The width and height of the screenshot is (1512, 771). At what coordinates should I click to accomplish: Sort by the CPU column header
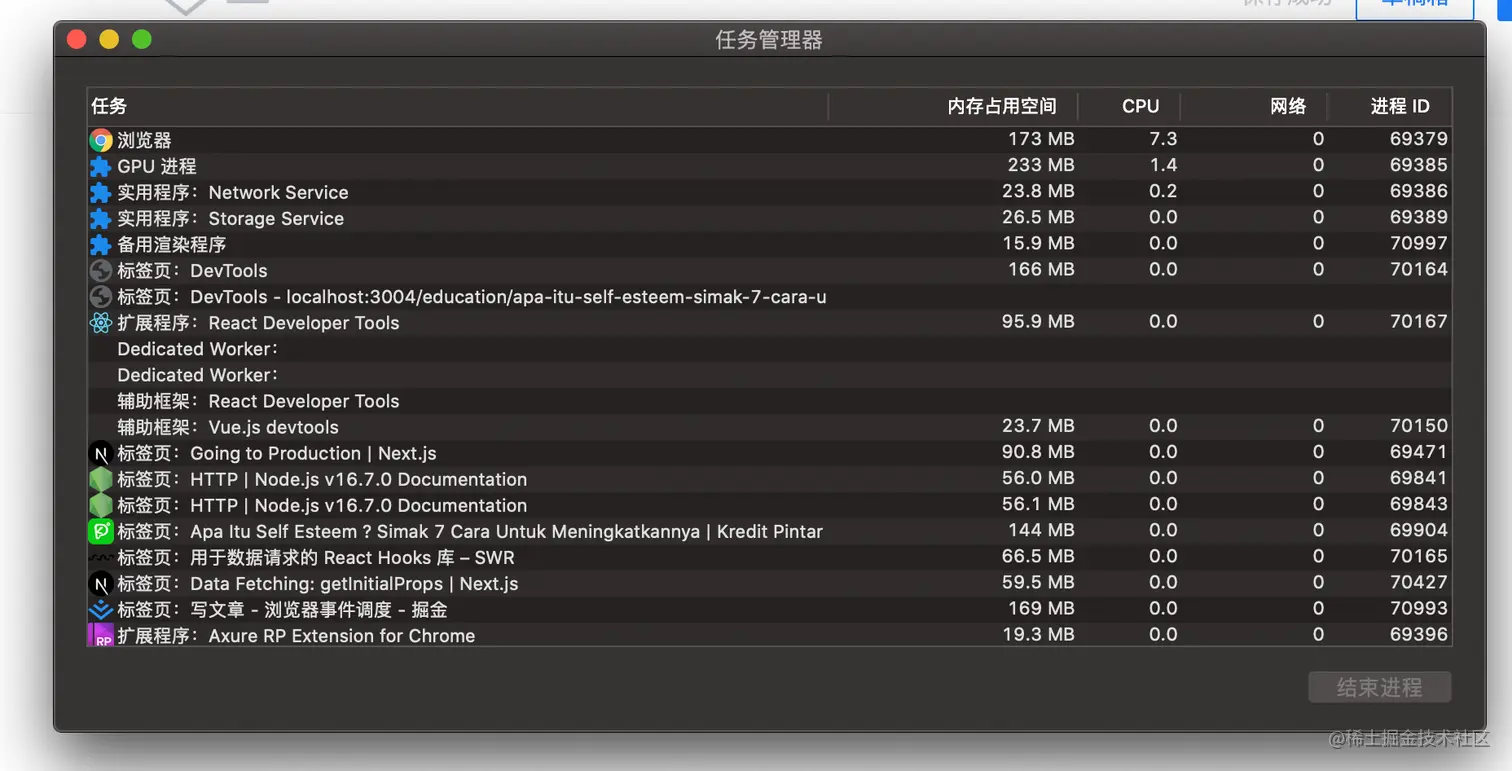[1131, 106]
